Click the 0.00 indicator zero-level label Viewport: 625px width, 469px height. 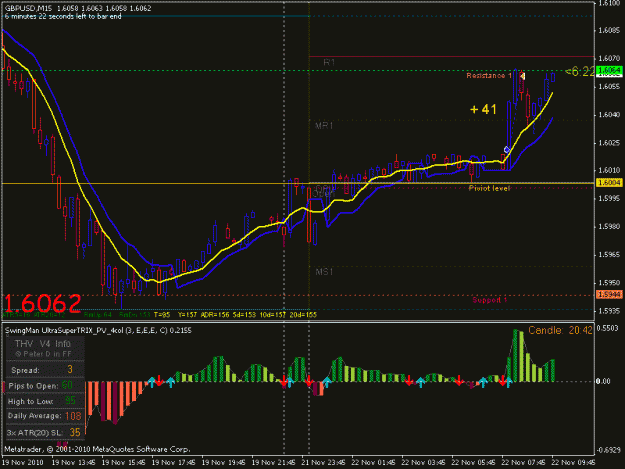click(603, 381)
